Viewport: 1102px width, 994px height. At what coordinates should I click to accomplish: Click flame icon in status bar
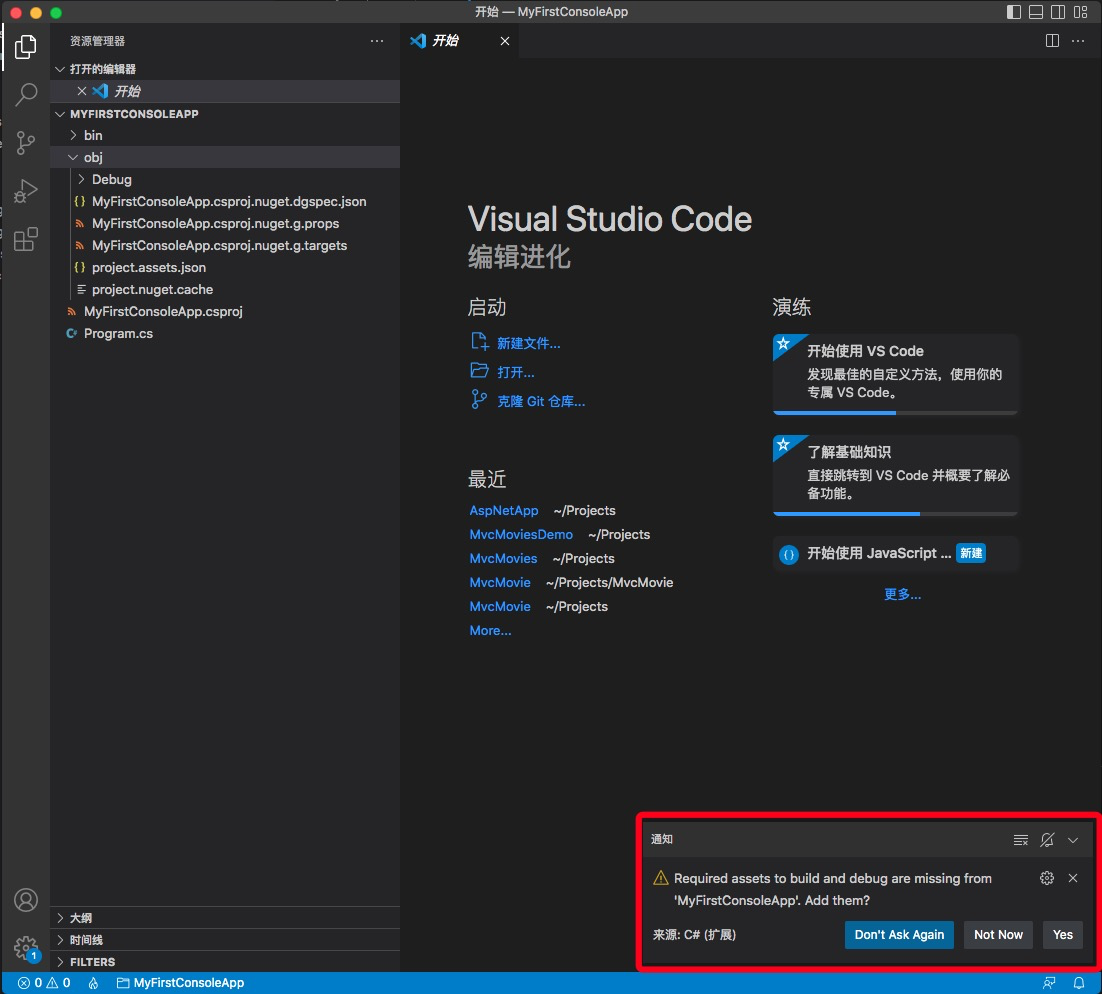(93, 983)
